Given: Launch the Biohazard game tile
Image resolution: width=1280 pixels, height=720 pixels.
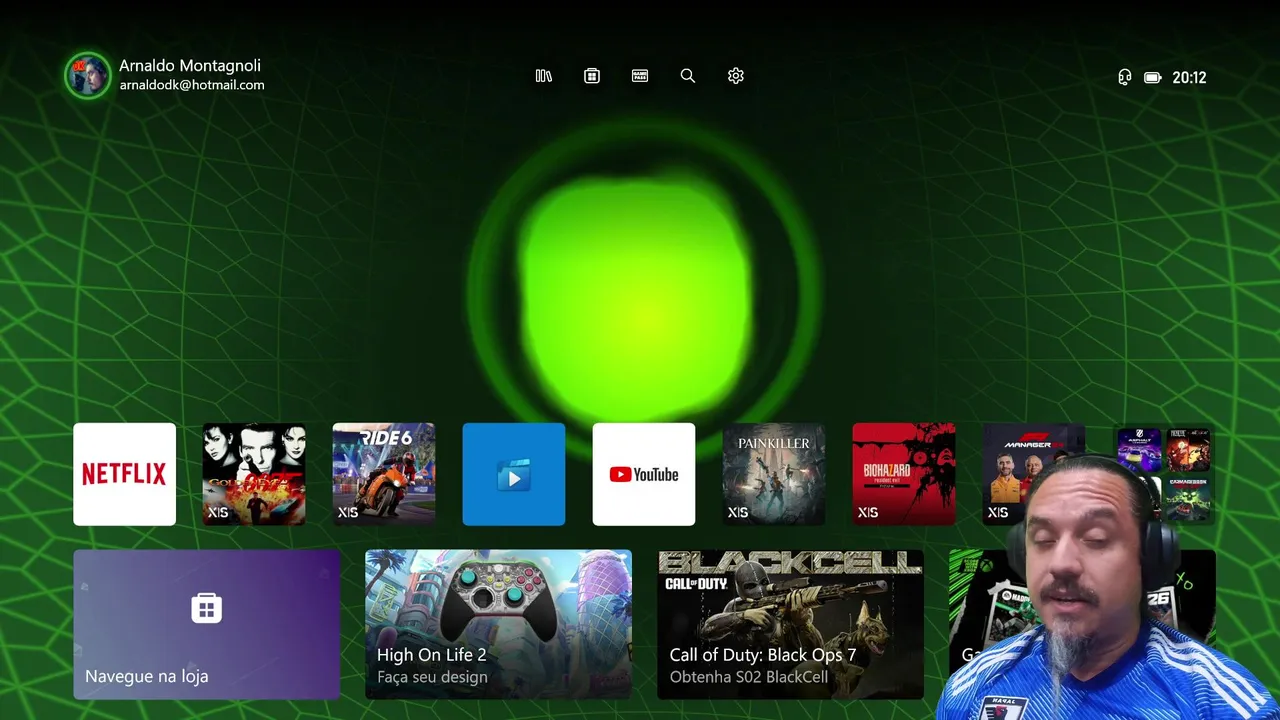Looking at the screenshot, I should click(x=904, y=474).
